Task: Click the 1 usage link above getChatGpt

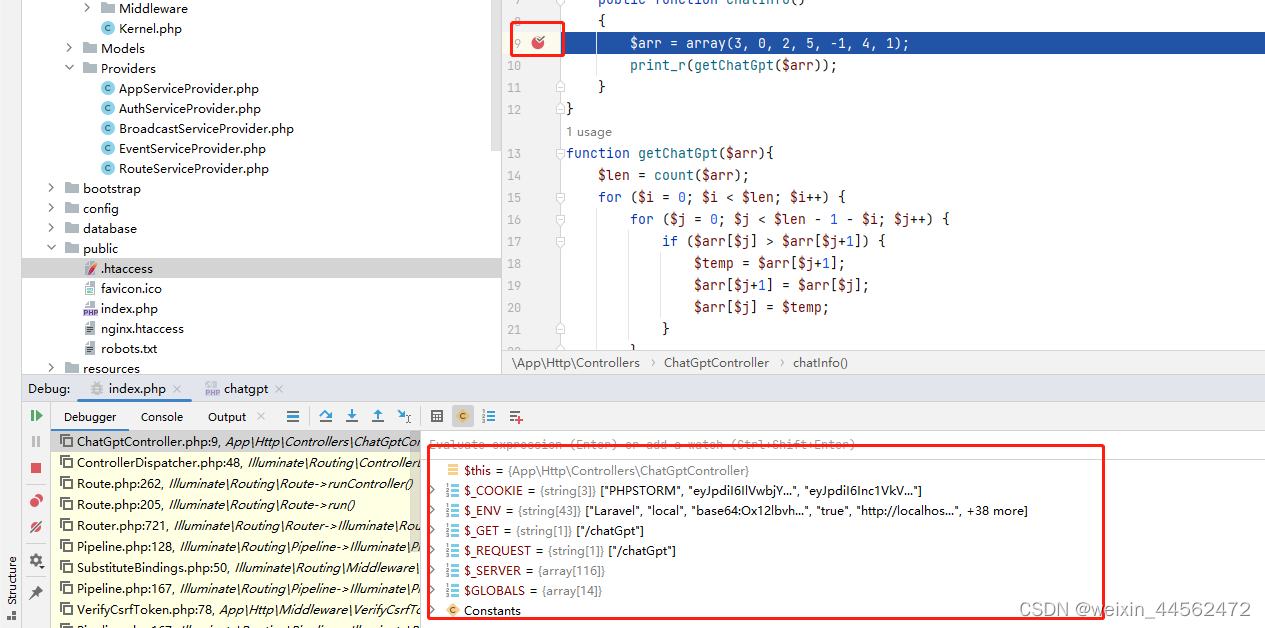Action: point(588,131)
